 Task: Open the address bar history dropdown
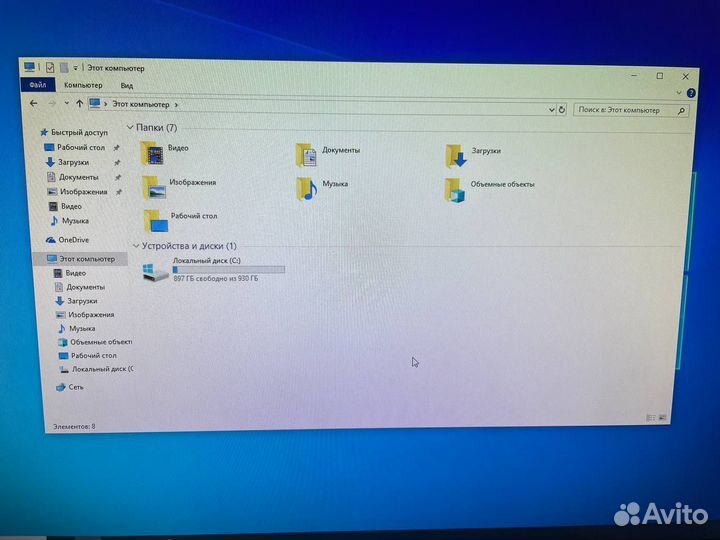551,110
